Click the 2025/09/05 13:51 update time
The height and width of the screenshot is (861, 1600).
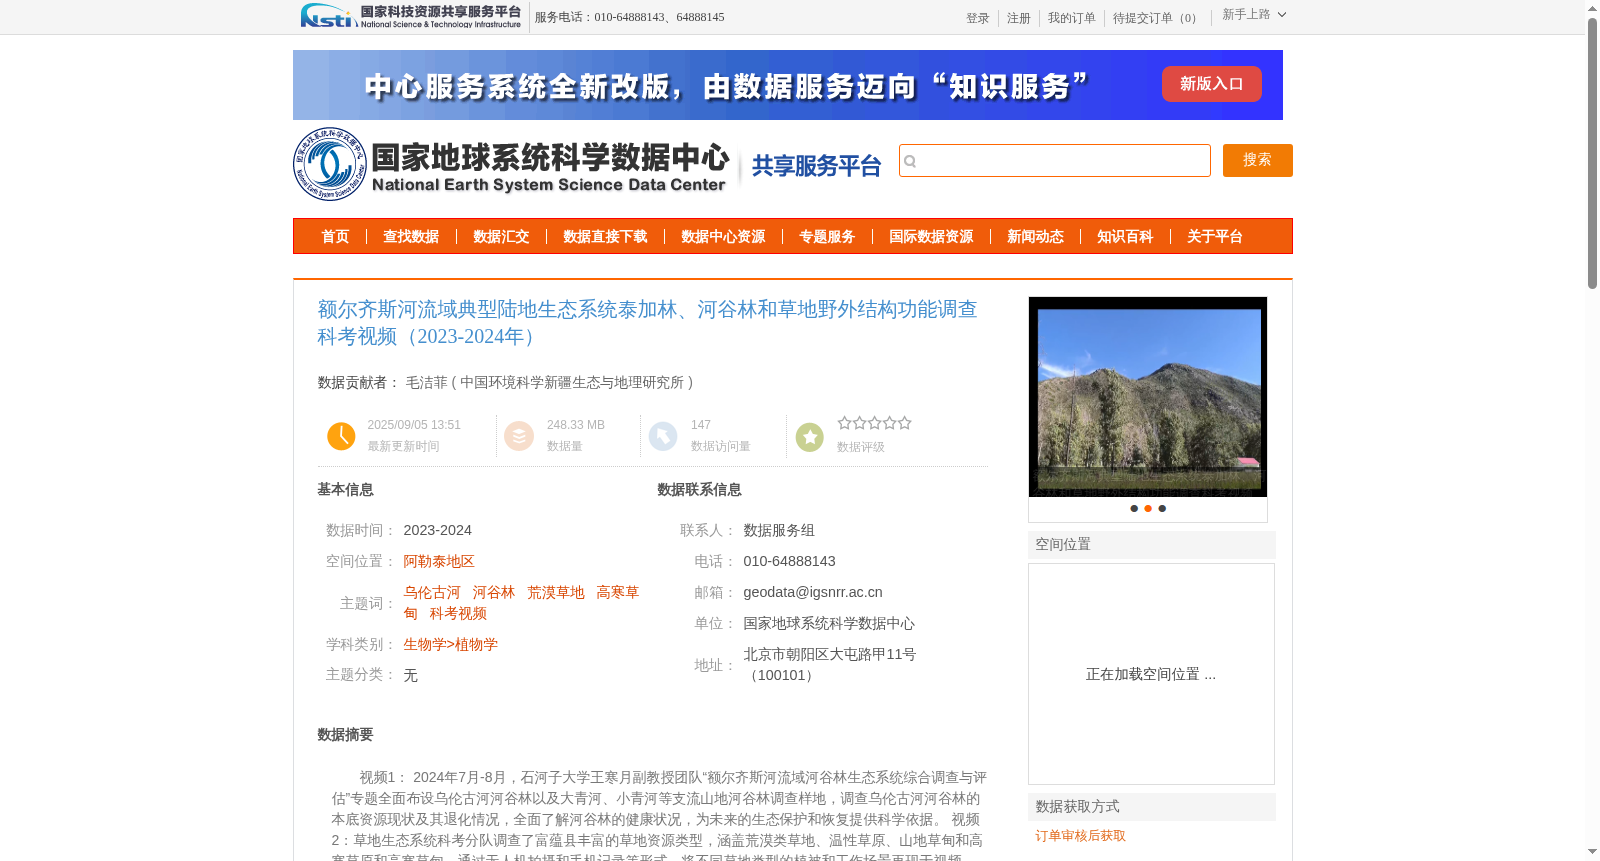pyautogui.click(x=414, y=425)
